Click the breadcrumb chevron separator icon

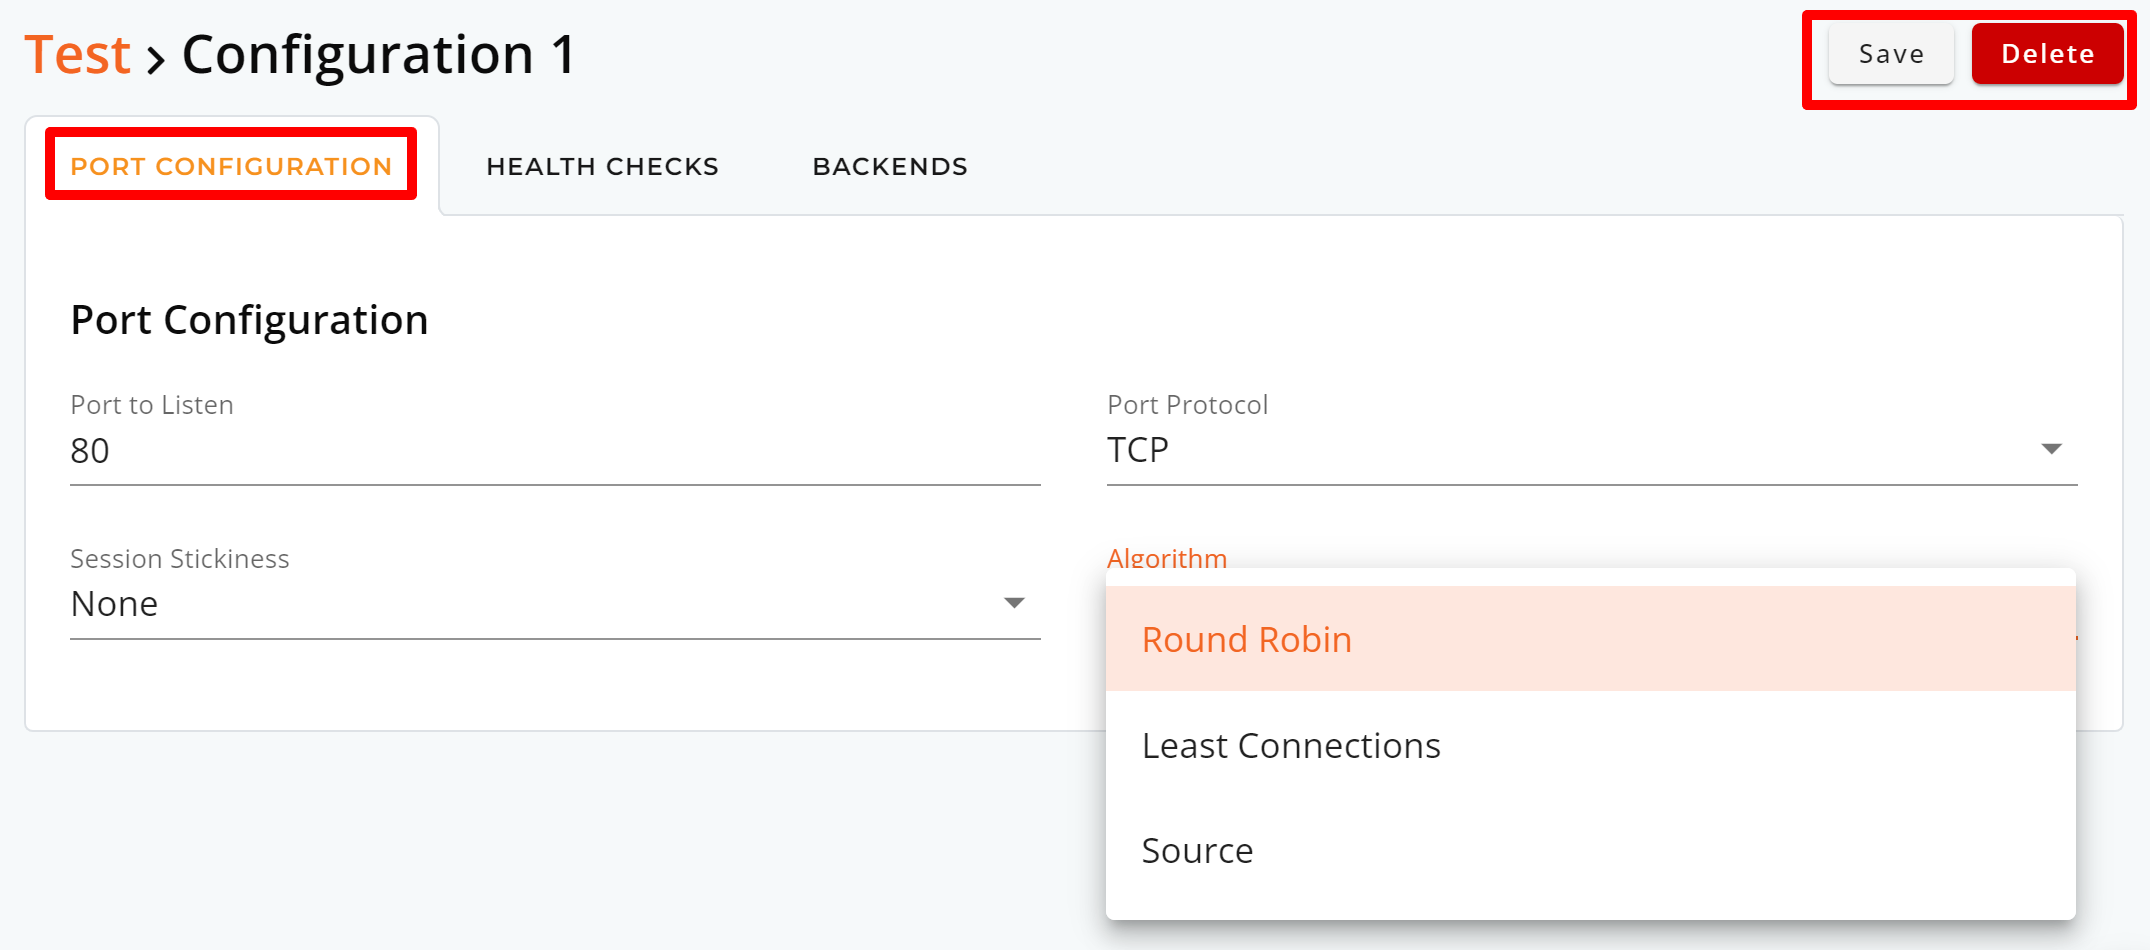[x=156, y=60]
